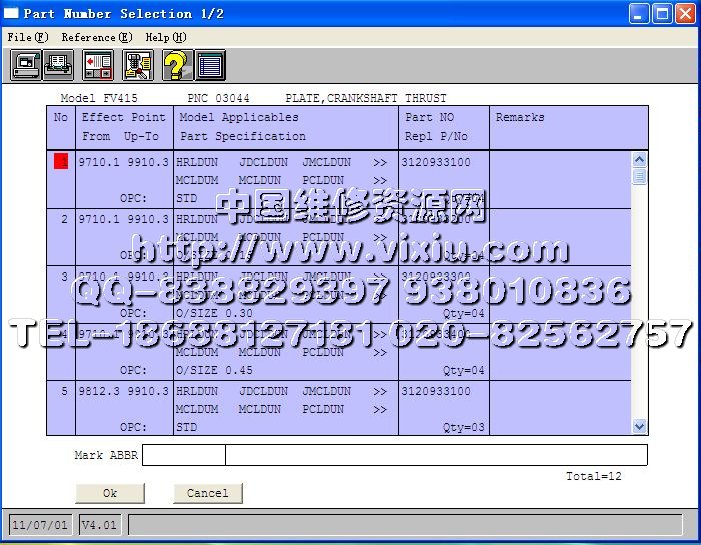Click the Mark ABBR short input box

click(183, 456)
